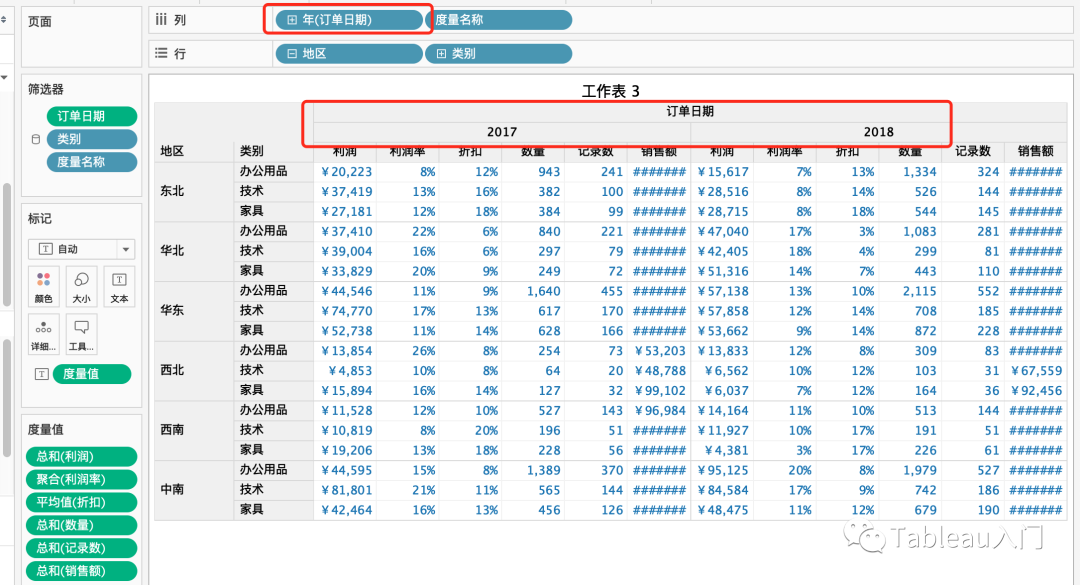Click the ¥20,223 profit cell
This screenshot has width=1080, height=585.
pos(346,172)
